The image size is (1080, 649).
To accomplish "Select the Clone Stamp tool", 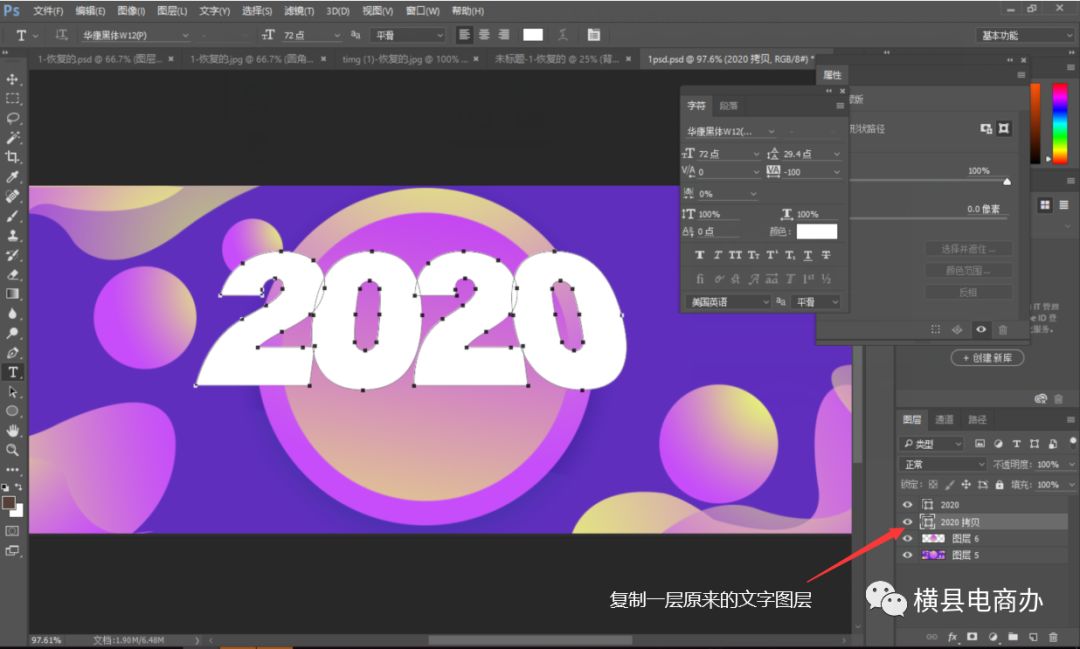I will (12, 236).
